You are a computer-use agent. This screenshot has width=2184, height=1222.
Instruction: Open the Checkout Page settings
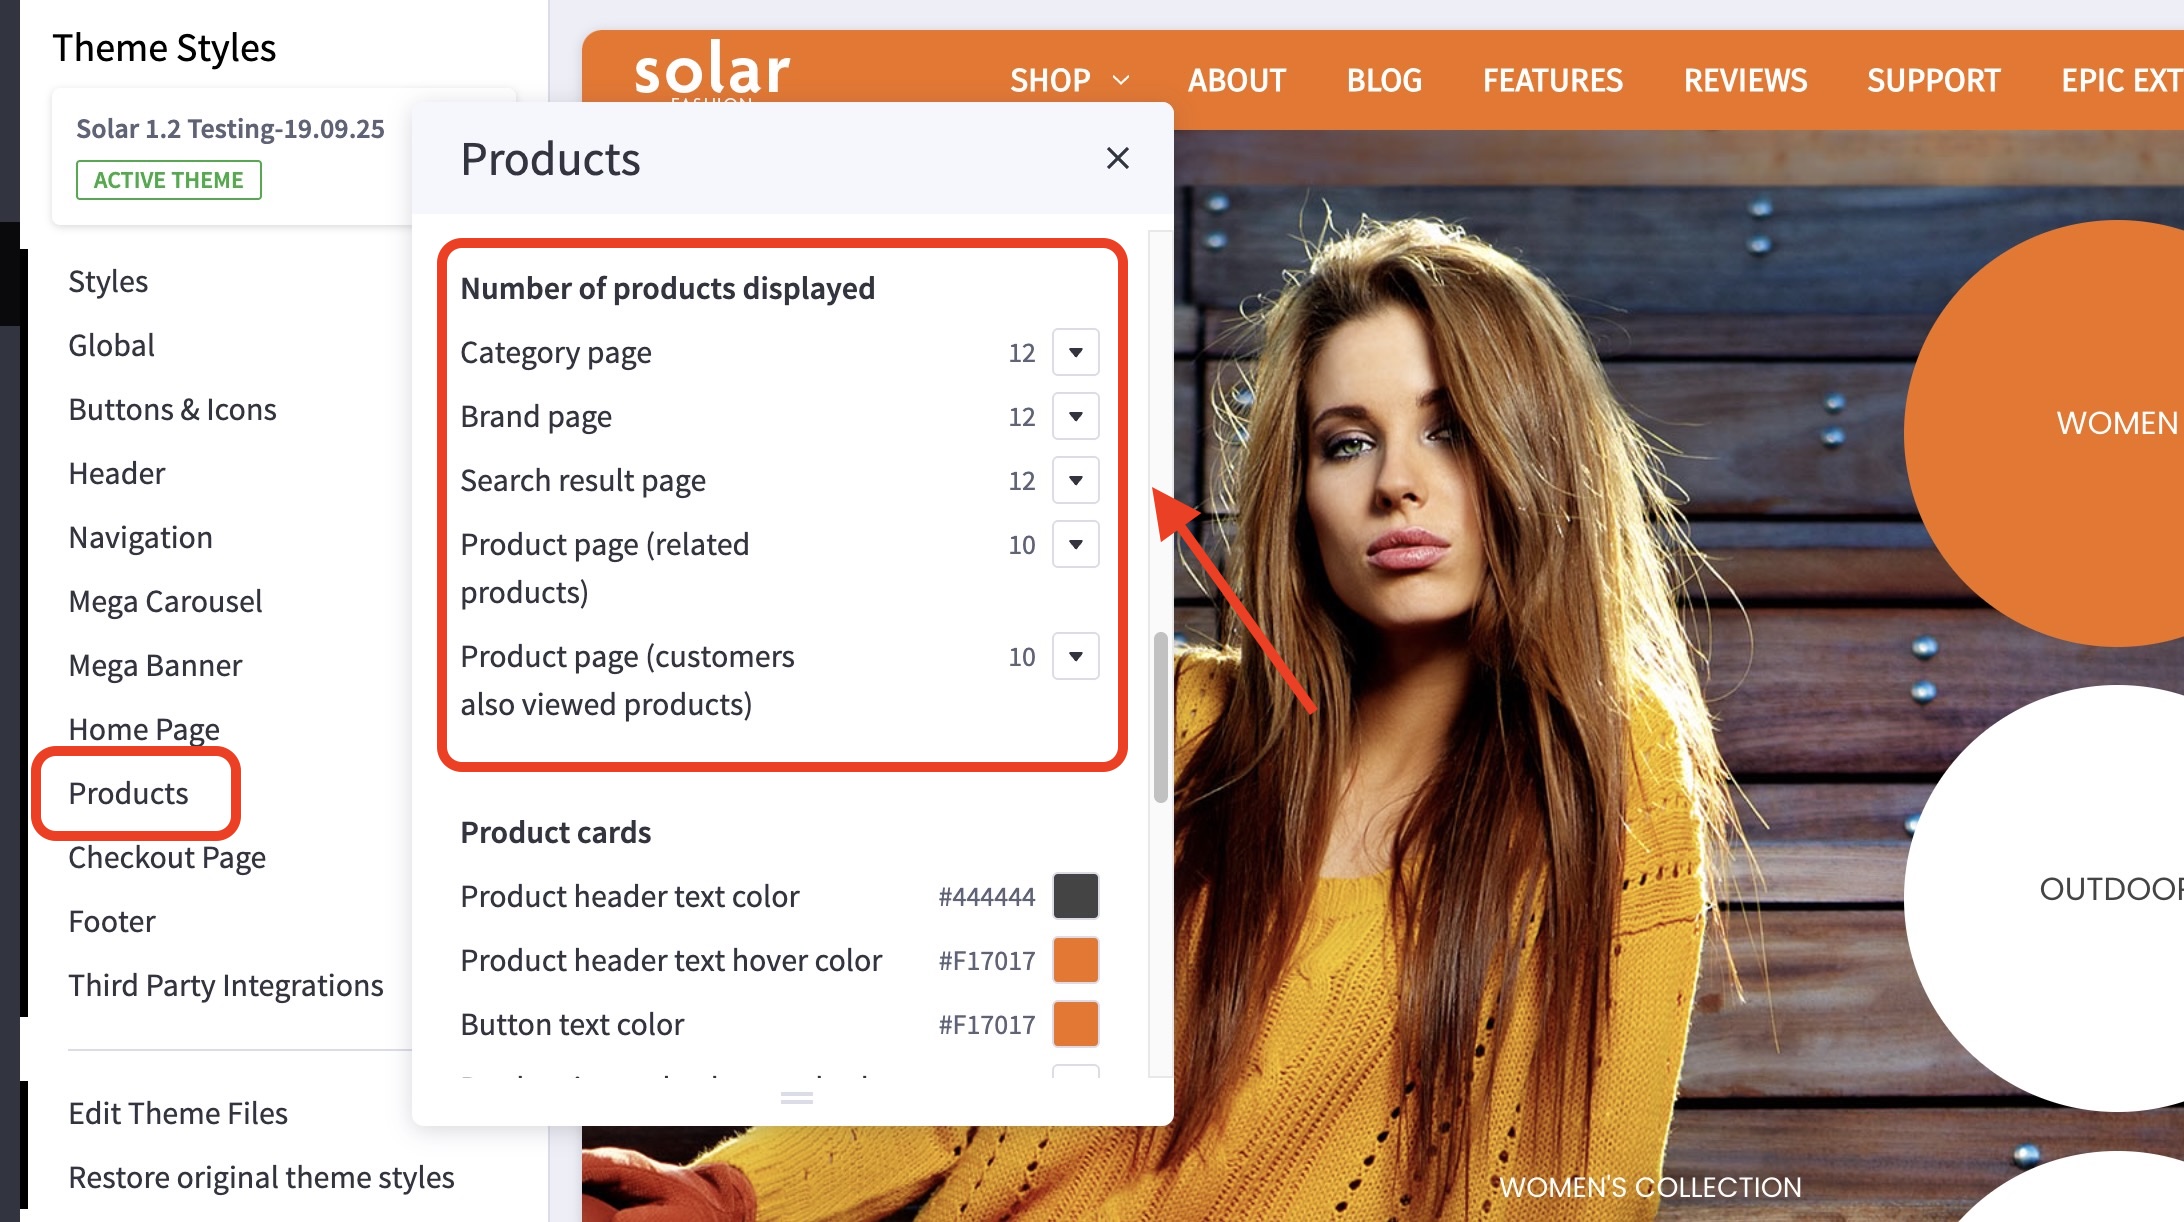pyautogui.click(x=167, y=857)
